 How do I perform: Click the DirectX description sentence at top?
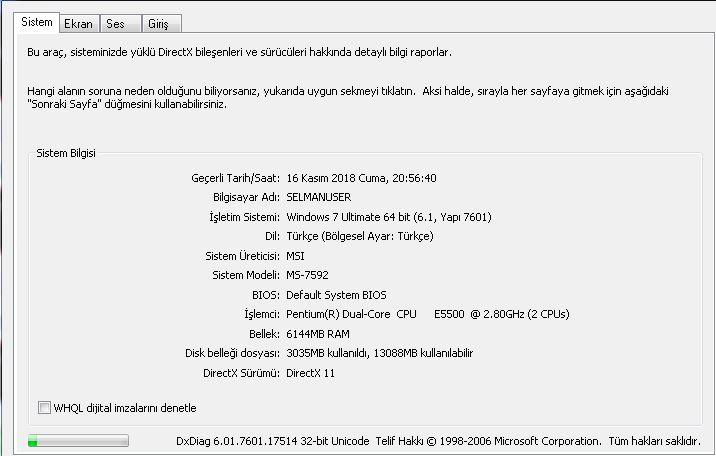point(239,52)
